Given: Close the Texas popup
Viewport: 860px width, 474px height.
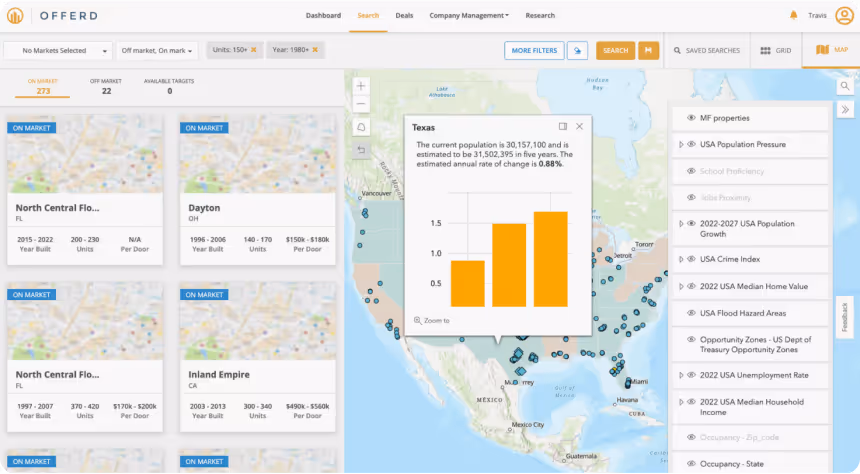Looking at the screenshot, I should click(x=579, y=127).
